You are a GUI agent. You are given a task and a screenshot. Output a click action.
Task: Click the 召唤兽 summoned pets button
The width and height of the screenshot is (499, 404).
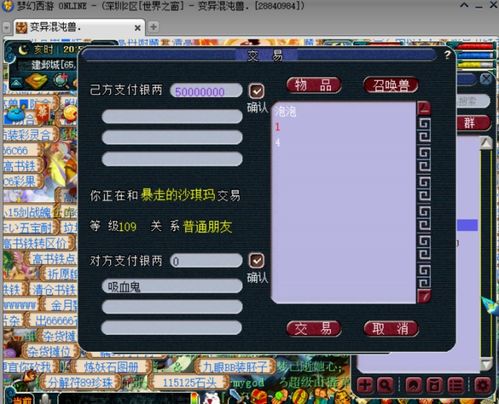pyautogui.click(x=391, y=85)
